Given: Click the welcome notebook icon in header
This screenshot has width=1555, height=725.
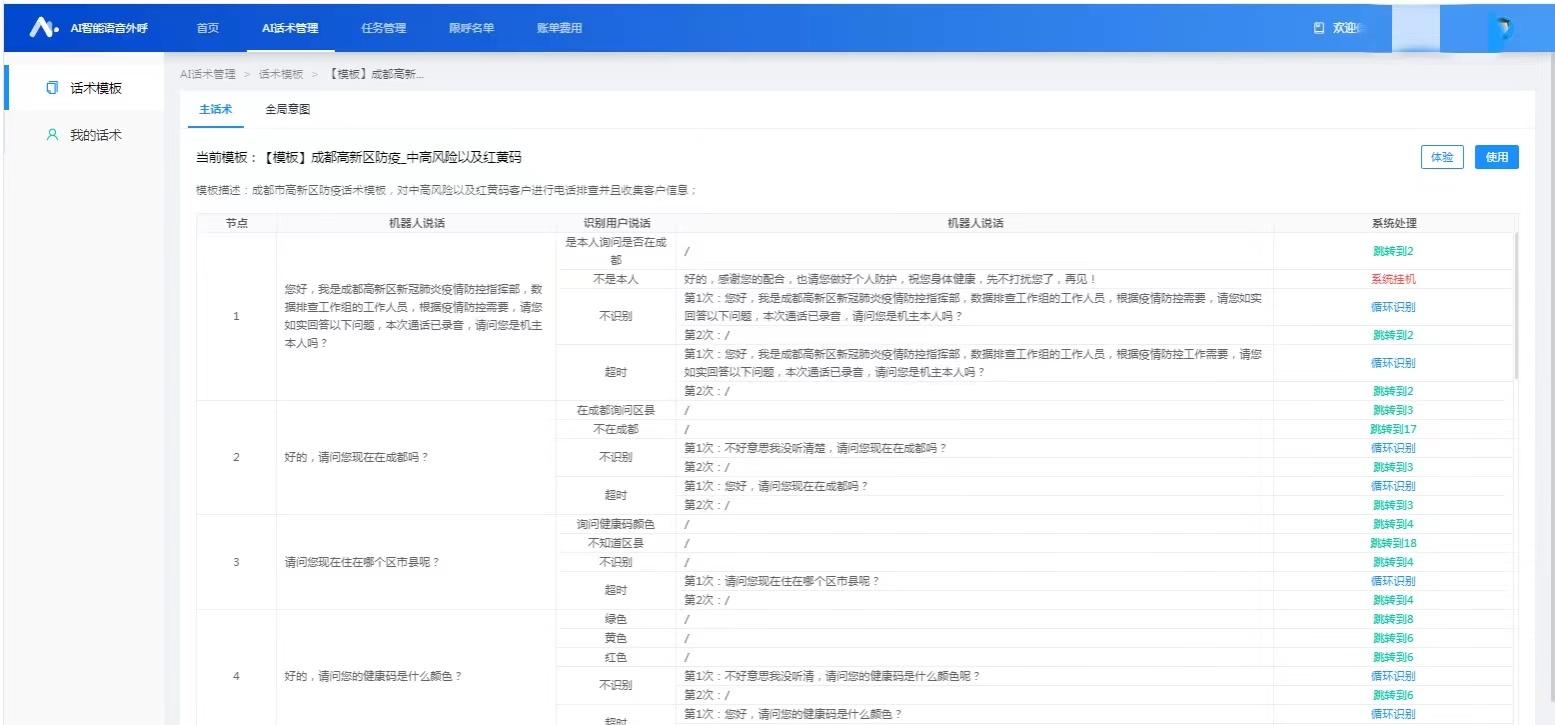Looking at the screenshot, I should (x=1319, y=28).
